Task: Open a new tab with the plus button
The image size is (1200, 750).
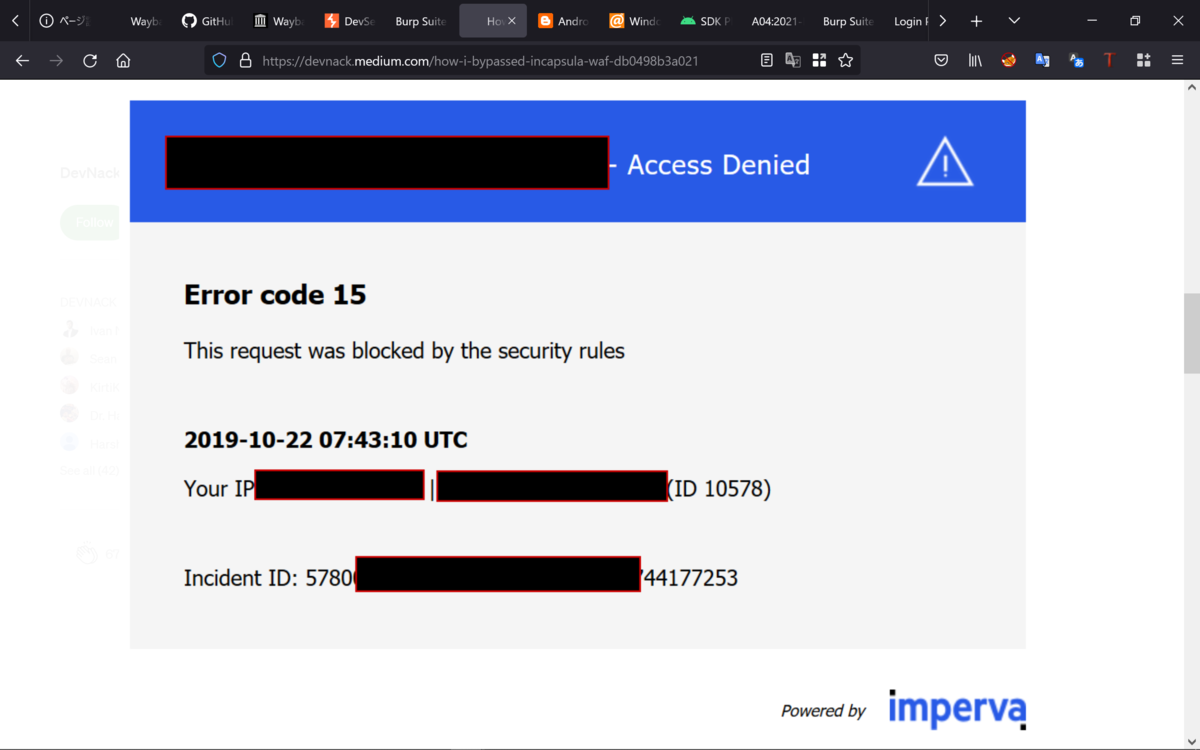Action: (x=976, y=21)
